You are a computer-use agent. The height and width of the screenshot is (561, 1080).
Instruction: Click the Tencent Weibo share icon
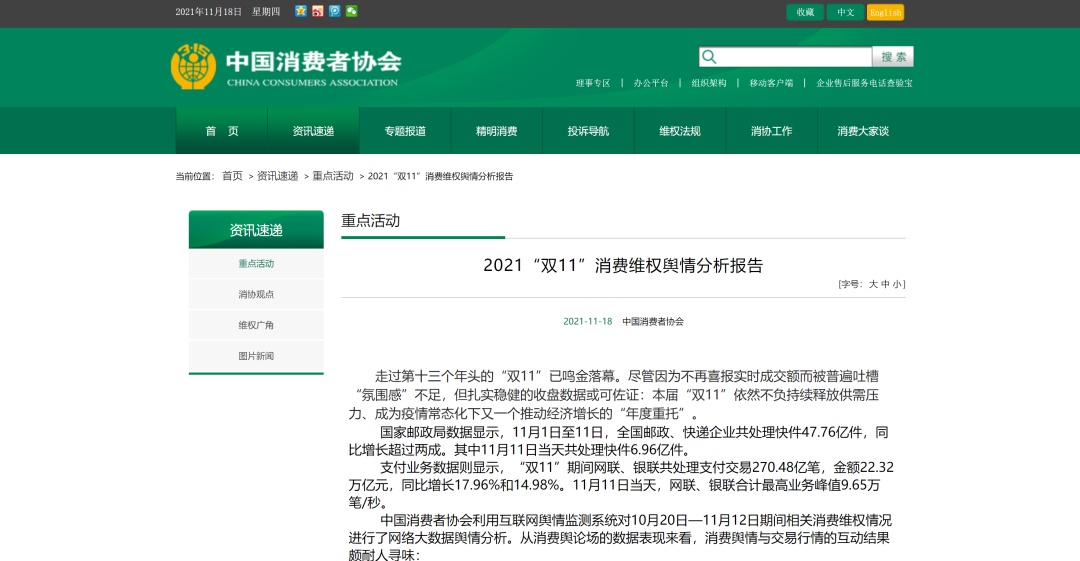click(x=335, y=11)
